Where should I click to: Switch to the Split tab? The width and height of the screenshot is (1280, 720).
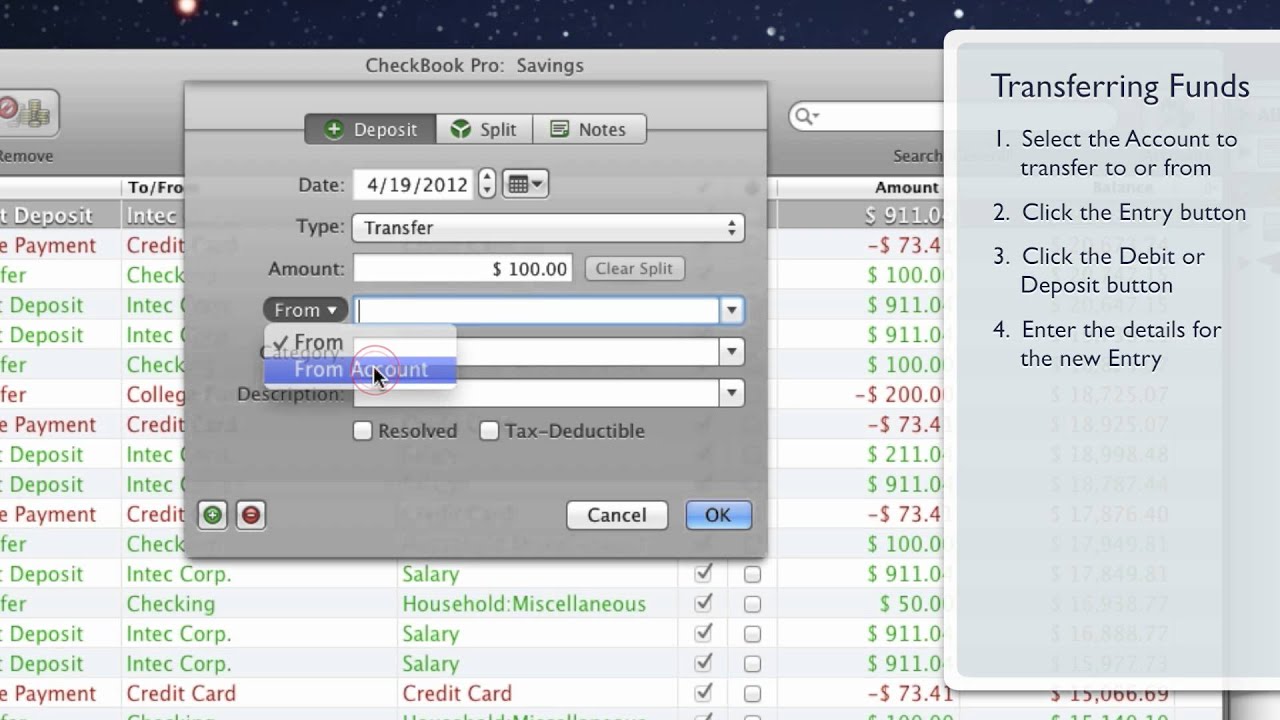click(484, 129)
